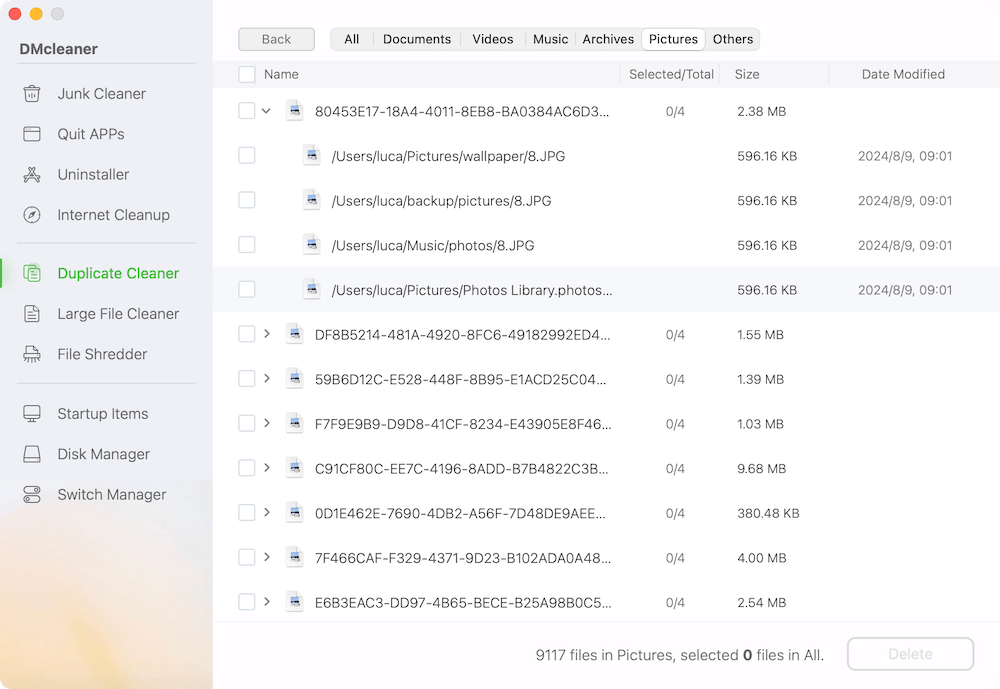This screenshot has width=1000, height=689.
Task: Switch to the Videos tab
Action: click(x=493, y=39)
